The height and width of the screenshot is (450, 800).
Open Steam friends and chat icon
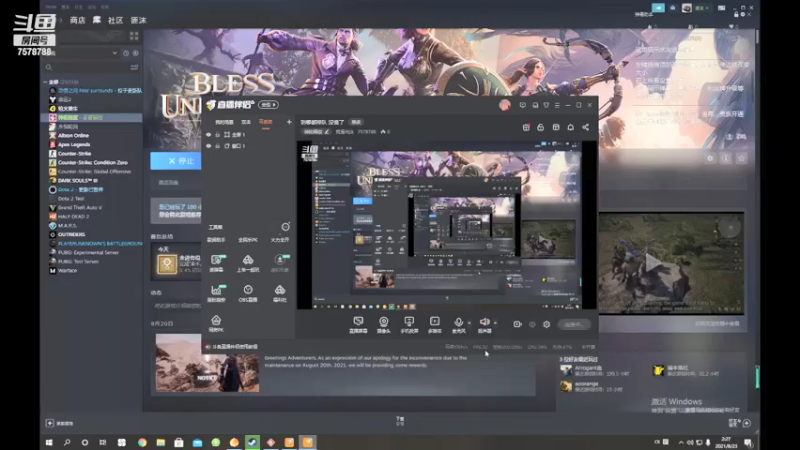click(x=747, y=423)
